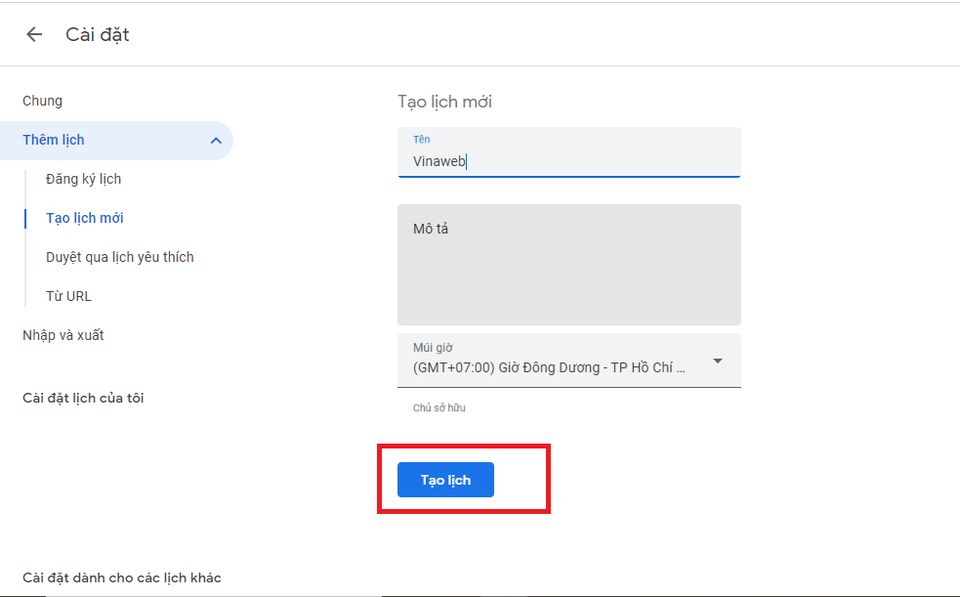Click the back arrow beside Cài đặt

[34, 34]
